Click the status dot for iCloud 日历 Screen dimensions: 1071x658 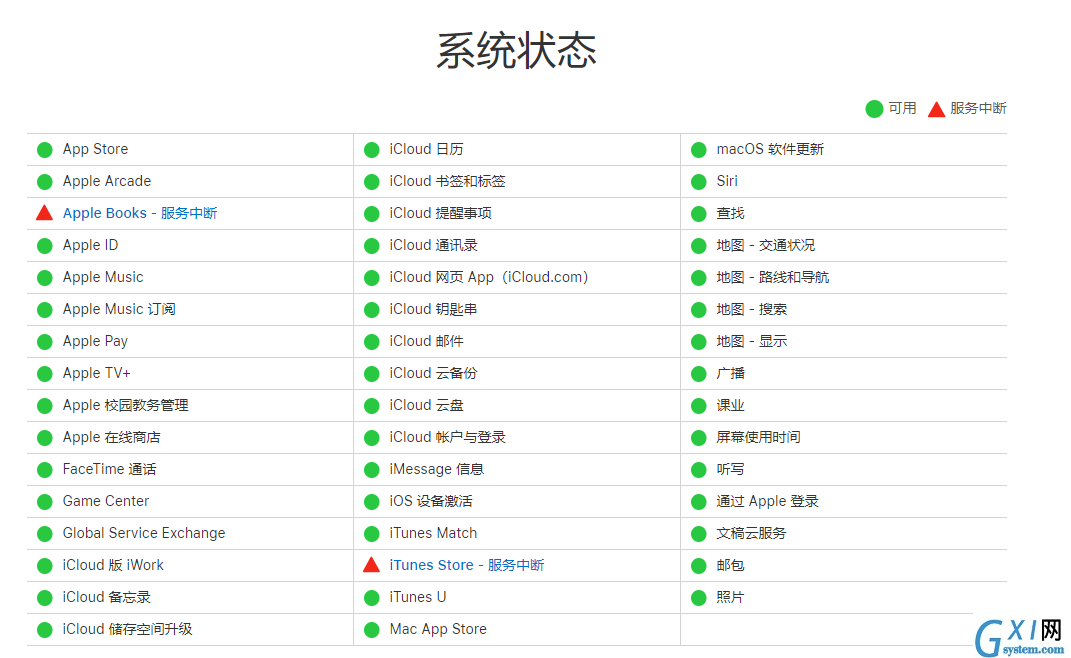[372, 150]
